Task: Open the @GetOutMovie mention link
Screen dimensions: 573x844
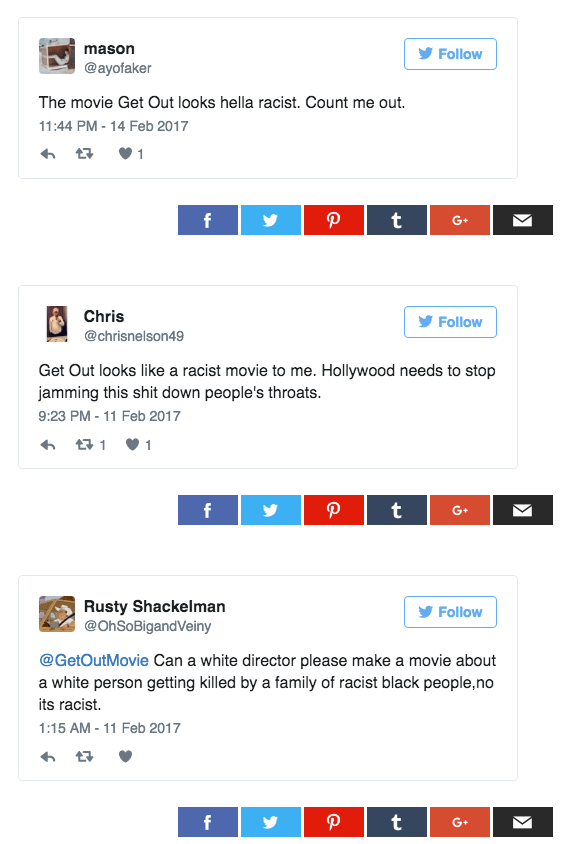Action: (94, 660)
